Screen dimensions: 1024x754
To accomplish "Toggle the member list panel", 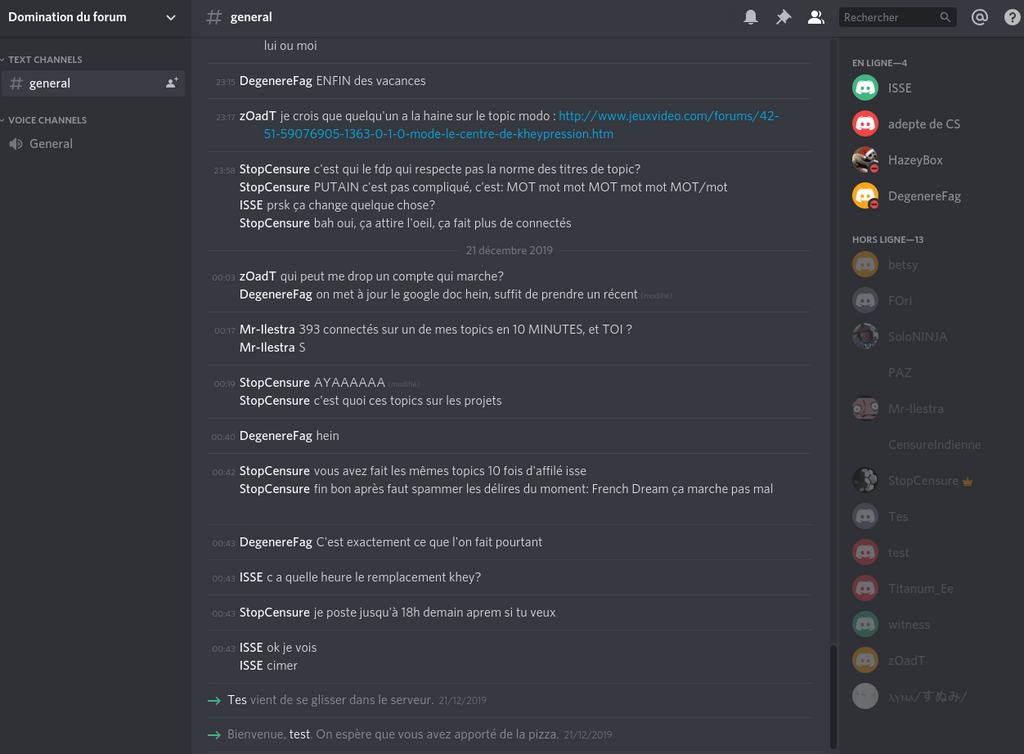I will click(816, 17).
